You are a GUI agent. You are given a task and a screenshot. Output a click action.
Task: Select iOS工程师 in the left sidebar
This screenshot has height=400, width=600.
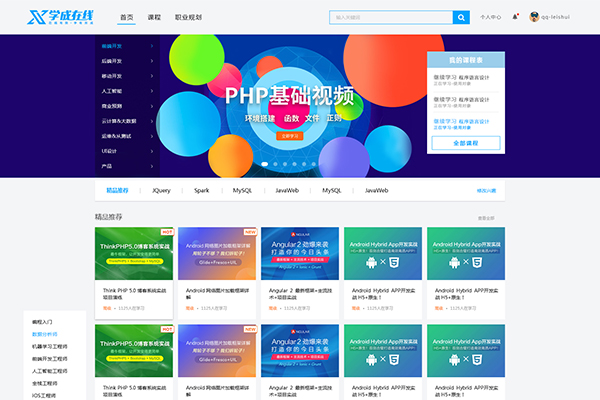click(x=44, y=395)
